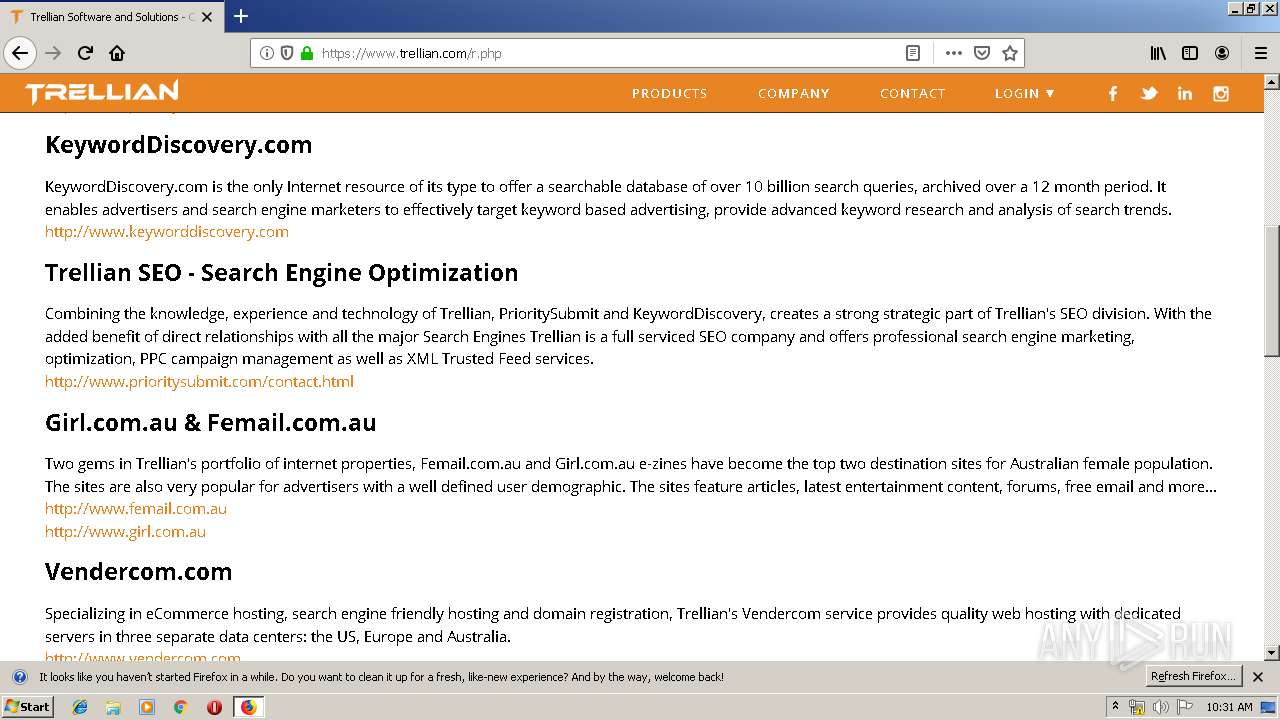This screenshot has height=720, width=1280.
Task: Click the clock showing 10:31 AM
Action: pos(1229,707)
